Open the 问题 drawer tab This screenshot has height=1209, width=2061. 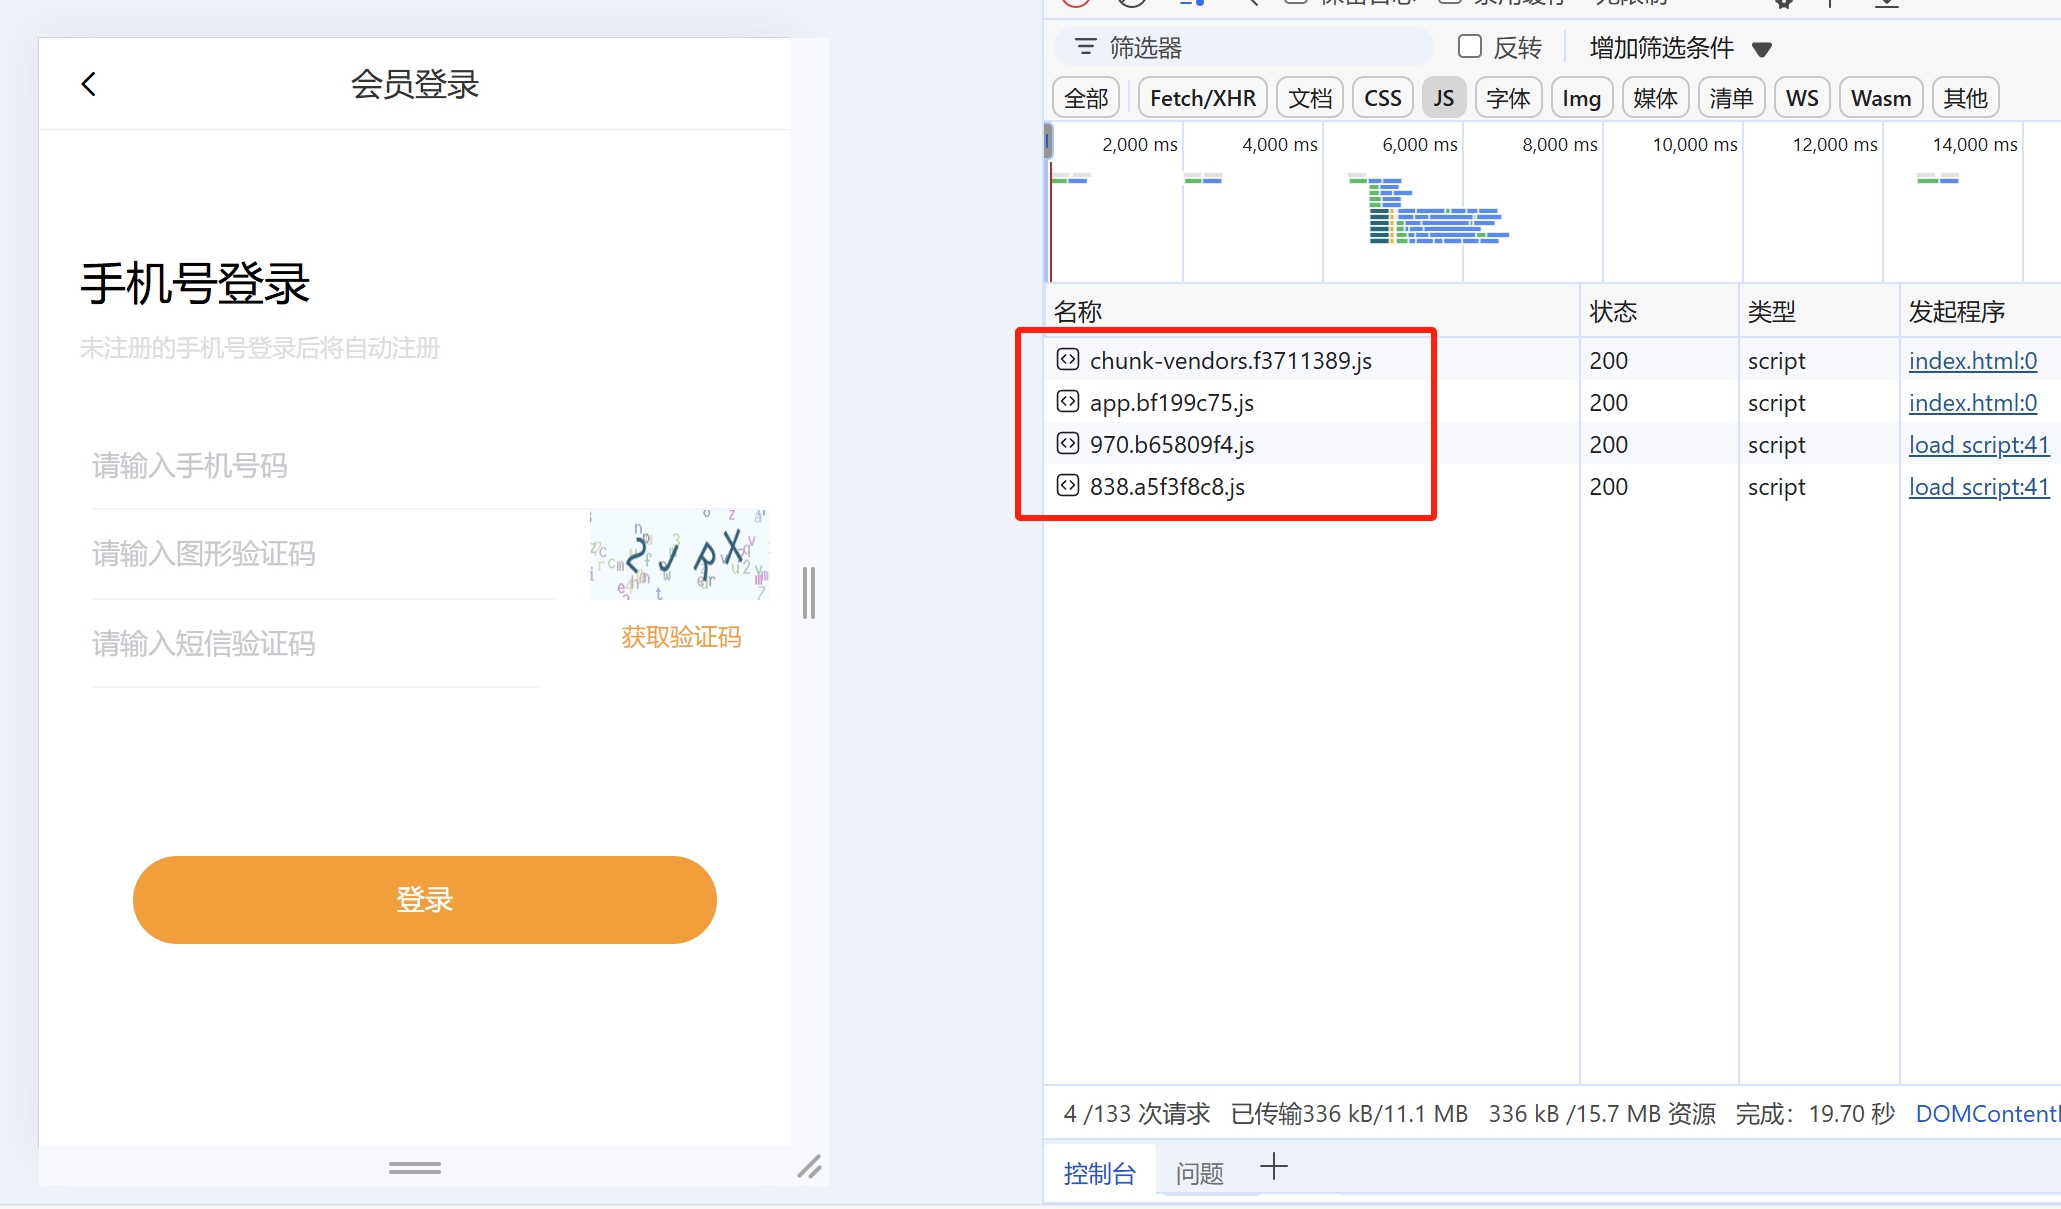pyautogui.click(x=1199, y=1173)
